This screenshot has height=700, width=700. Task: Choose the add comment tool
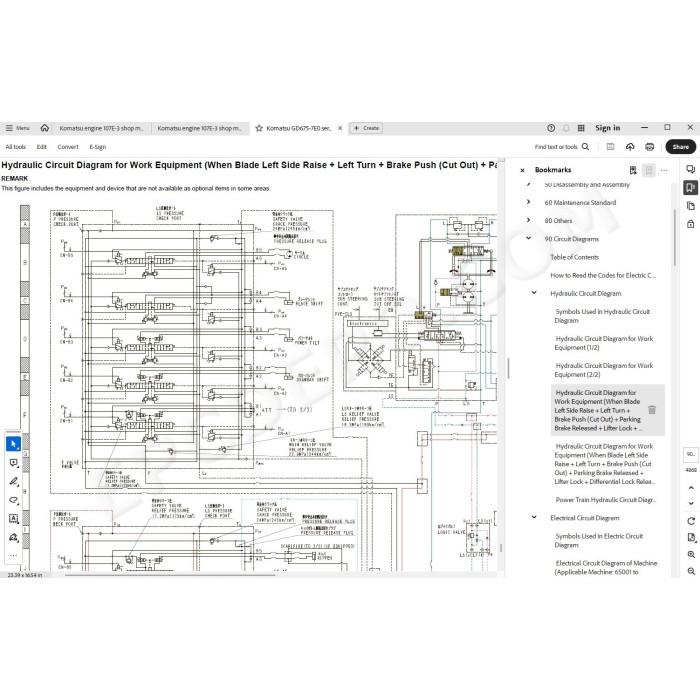point(13,463)
